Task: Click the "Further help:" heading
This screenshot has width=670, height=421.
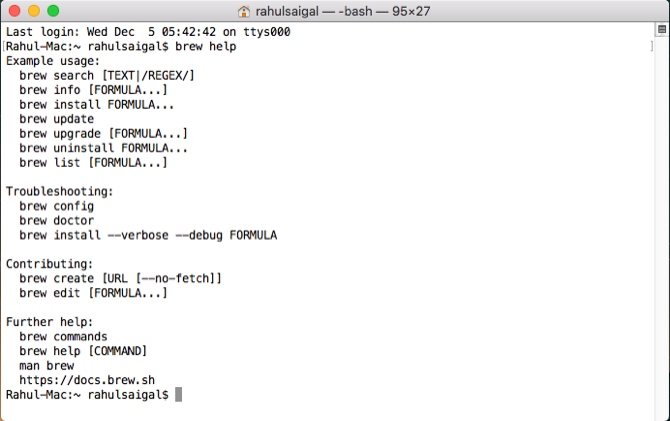Action: [49, 322]
